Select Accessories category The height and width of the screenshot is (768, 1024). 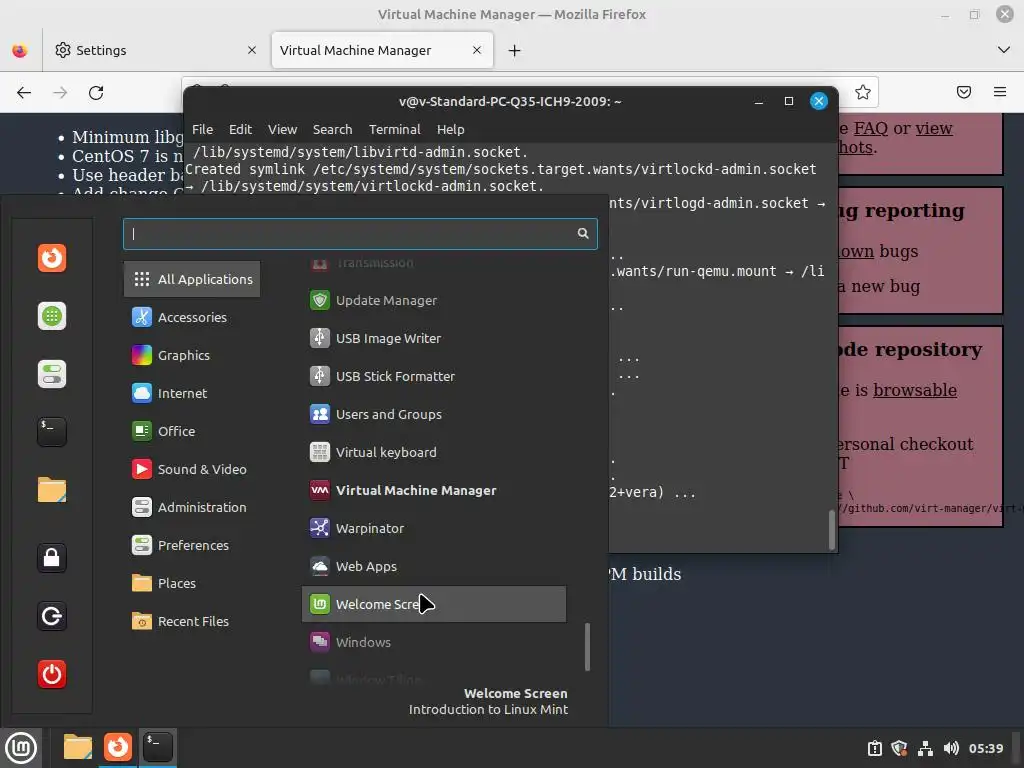click(192, 317)
